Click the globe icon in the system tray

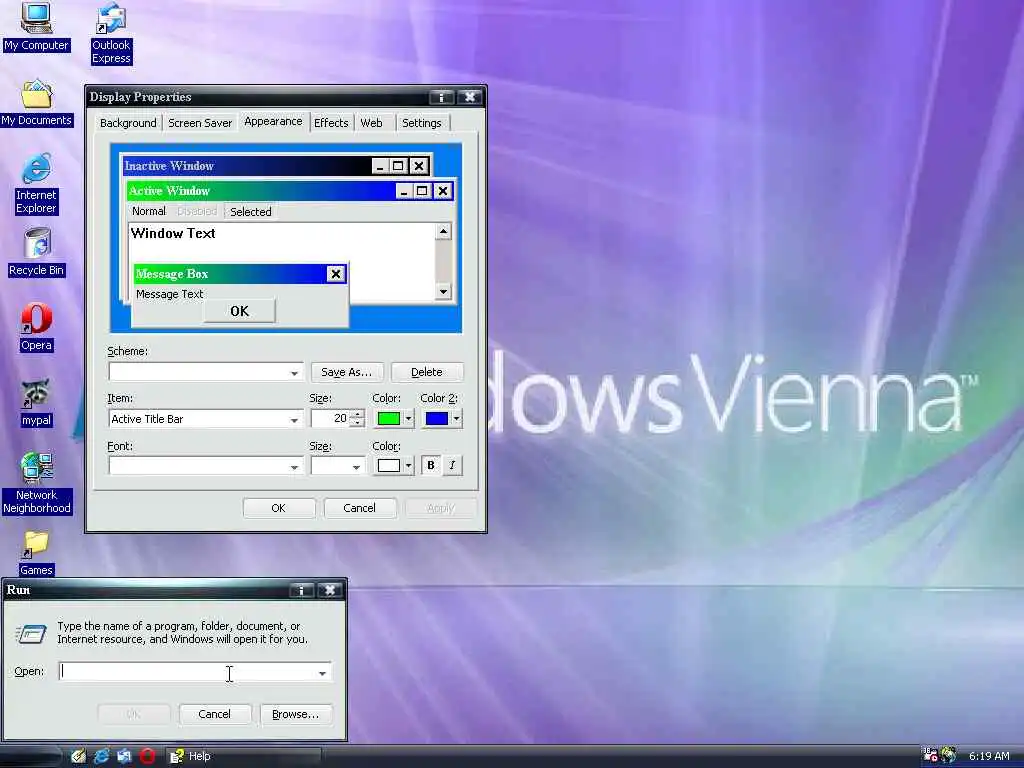[x=948, y=756]
